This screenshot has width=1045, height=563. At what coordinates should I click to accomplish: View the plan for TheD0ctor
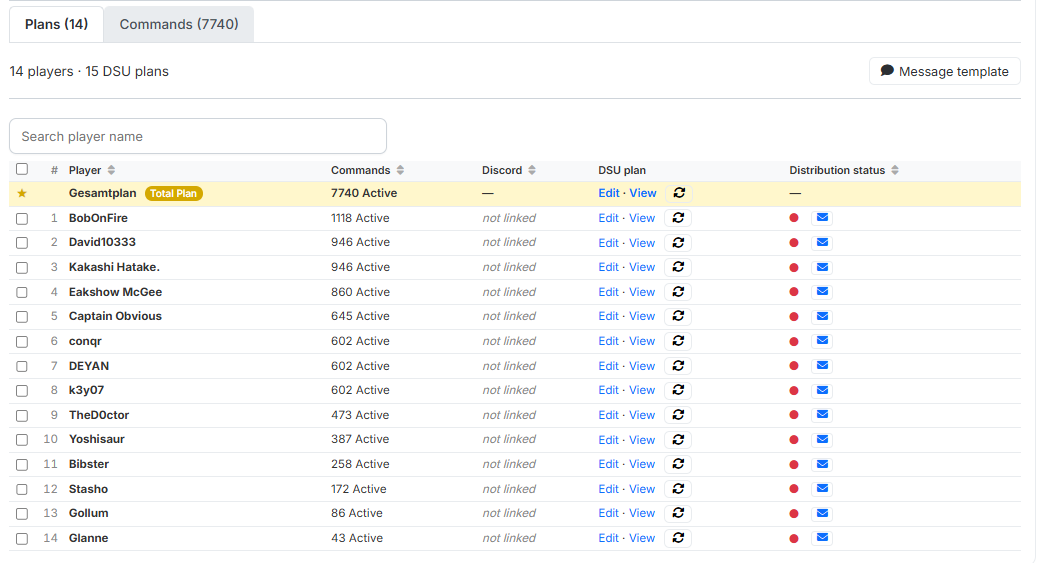click(642, 415)
